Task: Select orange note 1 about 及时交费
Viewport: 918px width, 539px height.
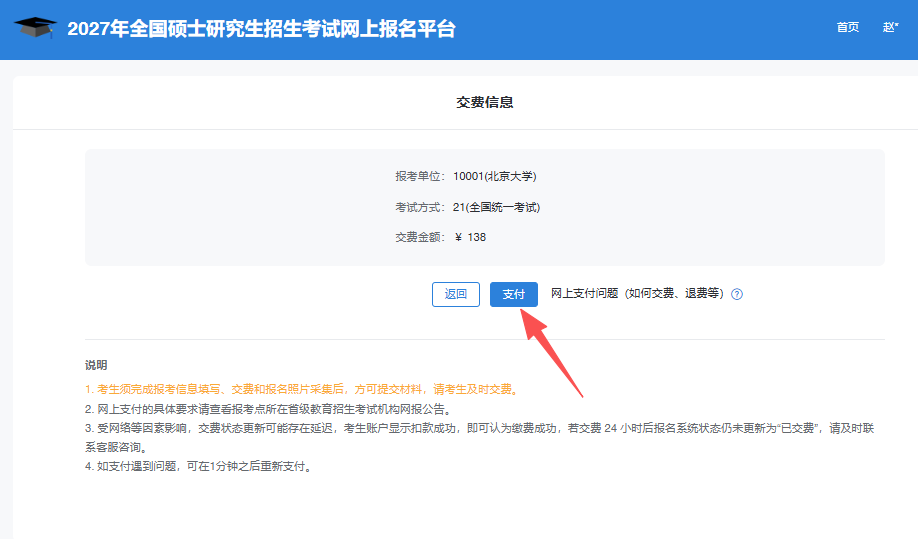Action: click(303, 389)
